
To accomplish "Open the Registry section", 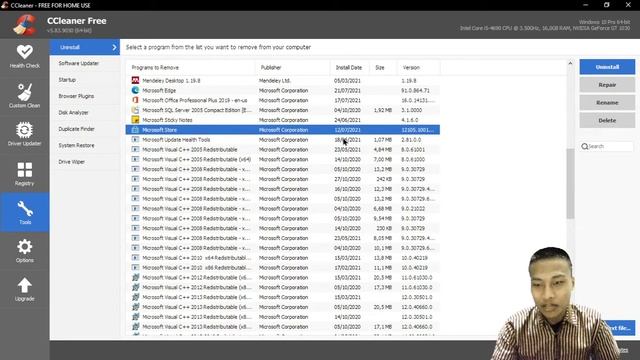I will pos(24,173).
